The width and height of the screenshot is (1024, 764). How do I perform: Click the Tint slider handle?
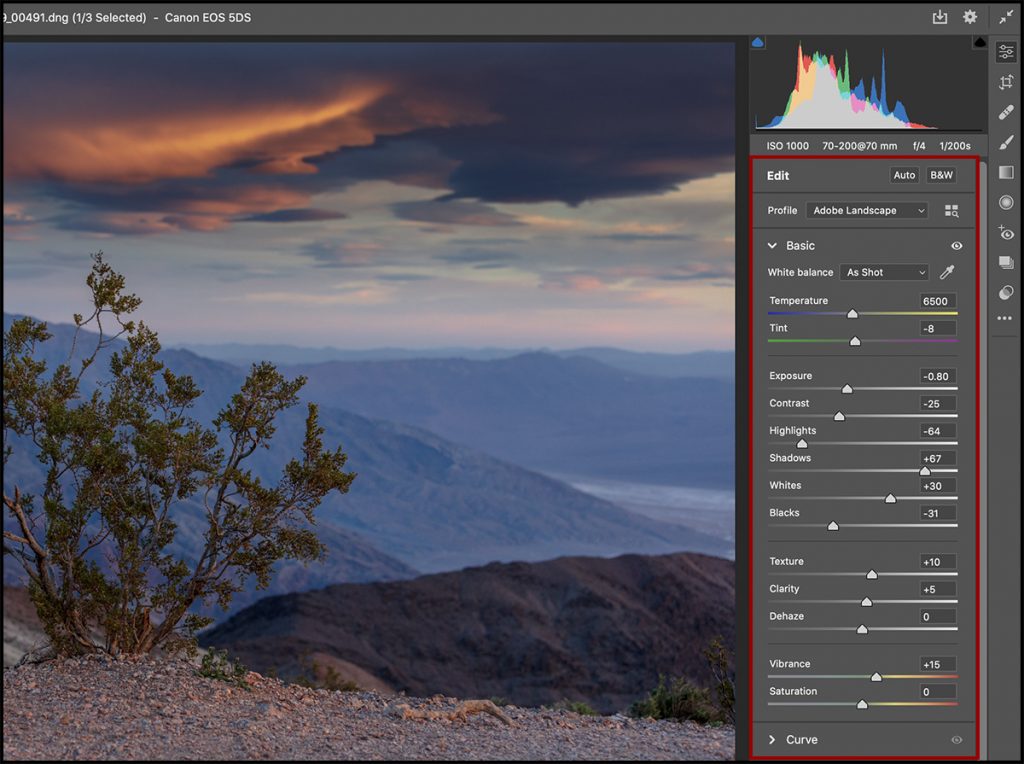pos(855,342)
